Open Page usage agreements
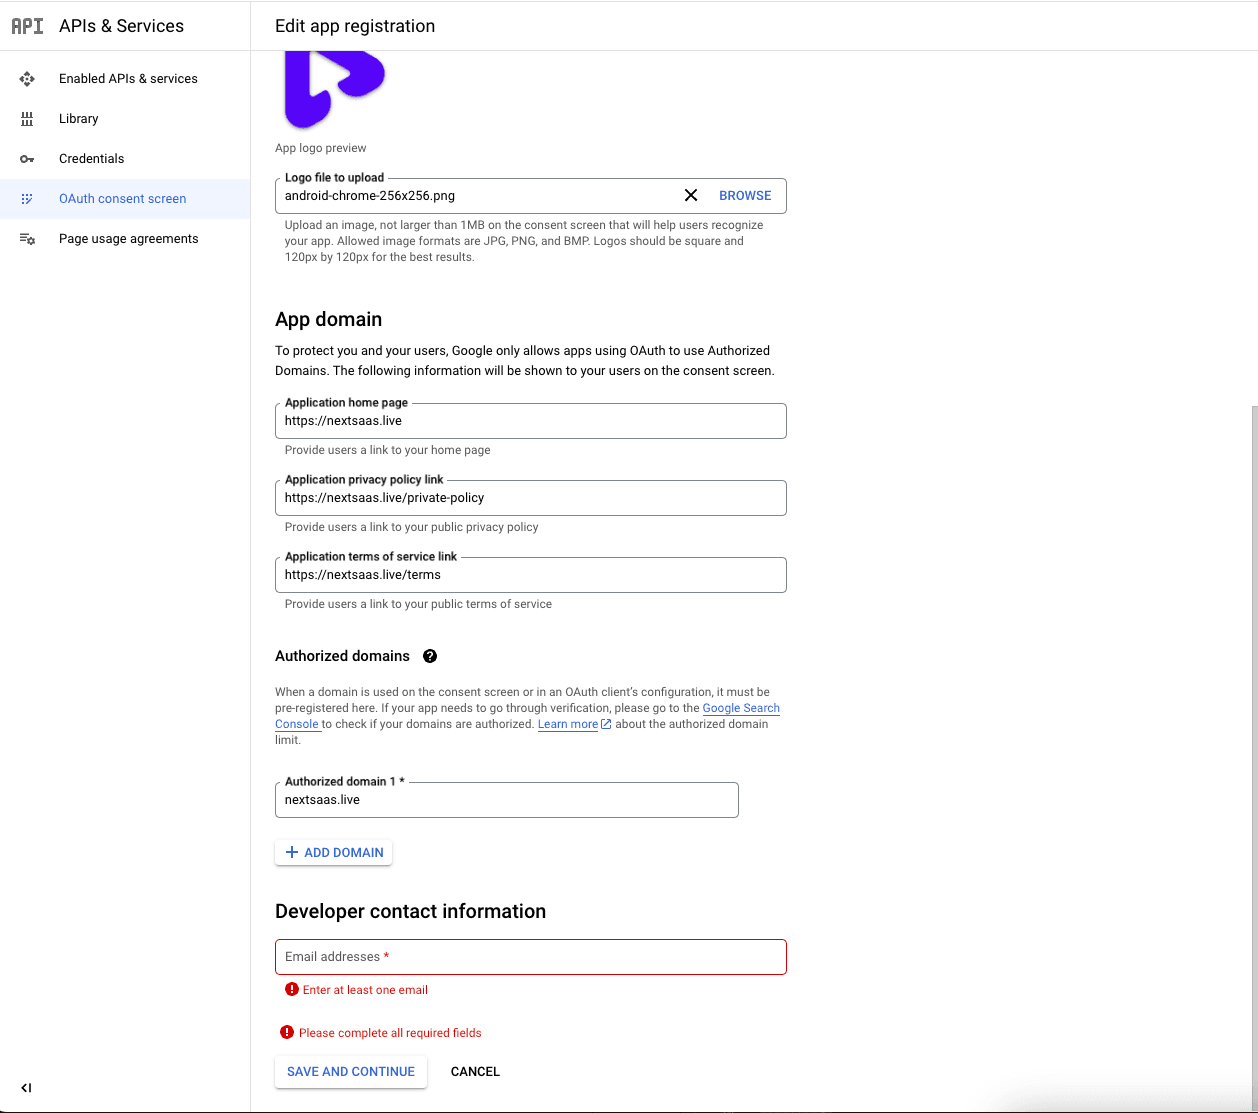 pyautogui.click(x=128, y=238)
